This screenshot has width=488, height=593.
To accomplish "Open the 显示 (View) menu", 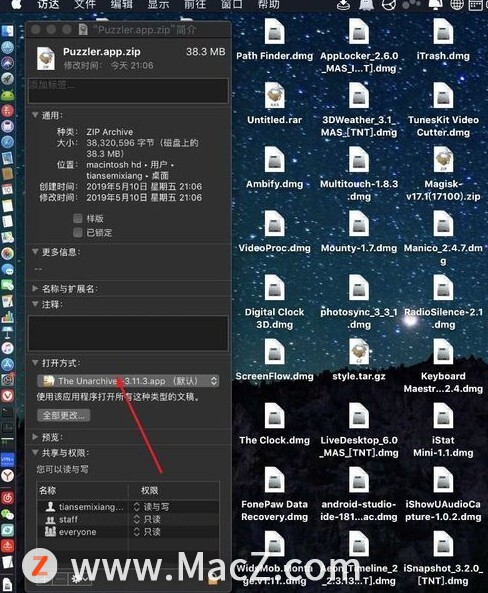I will click(x=158, y=5).
